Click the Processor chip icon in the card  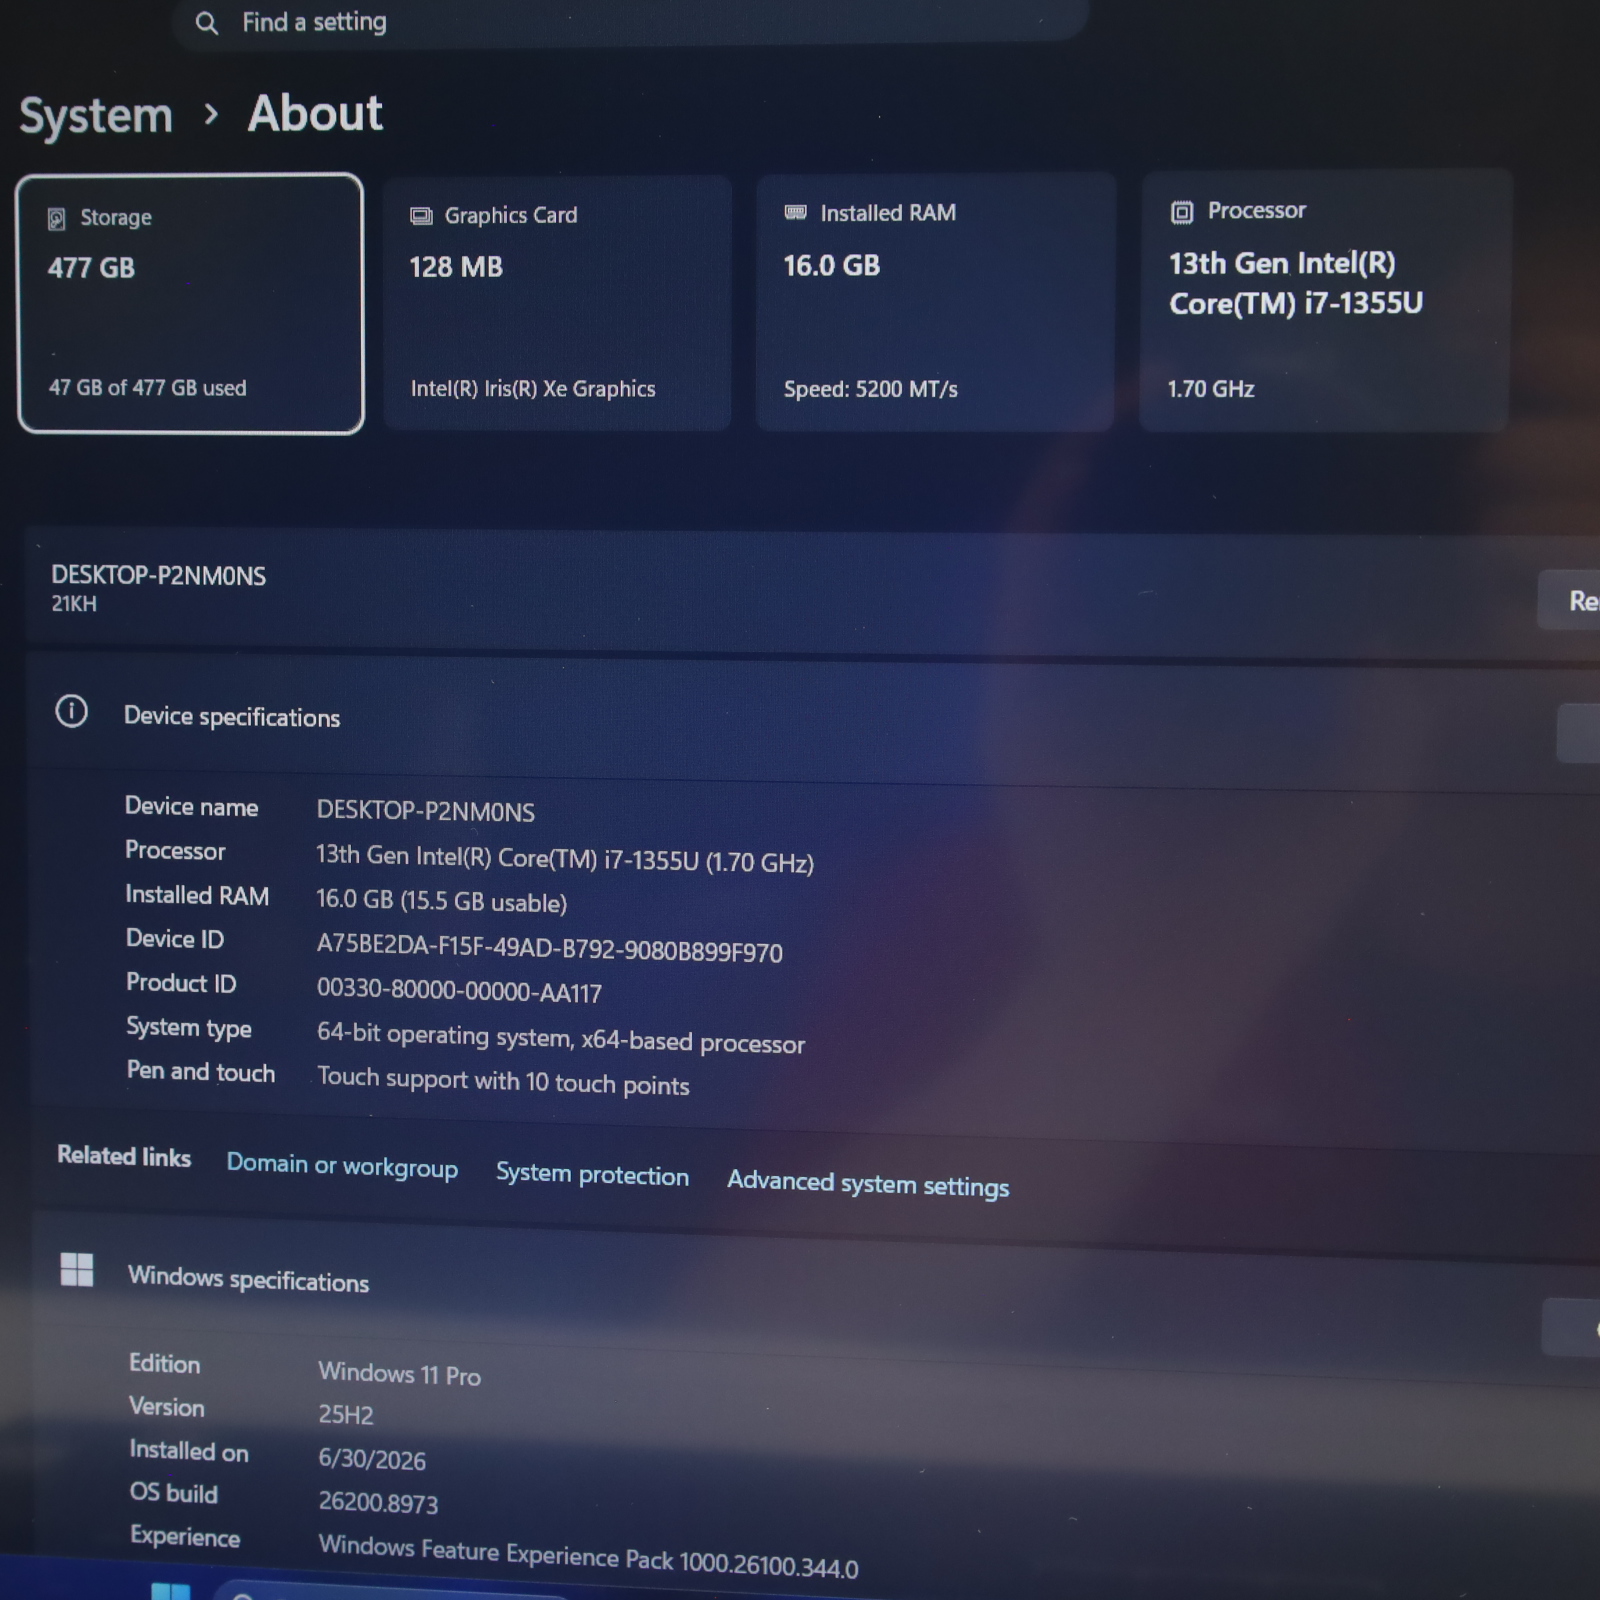click(x=1182, y=212)
